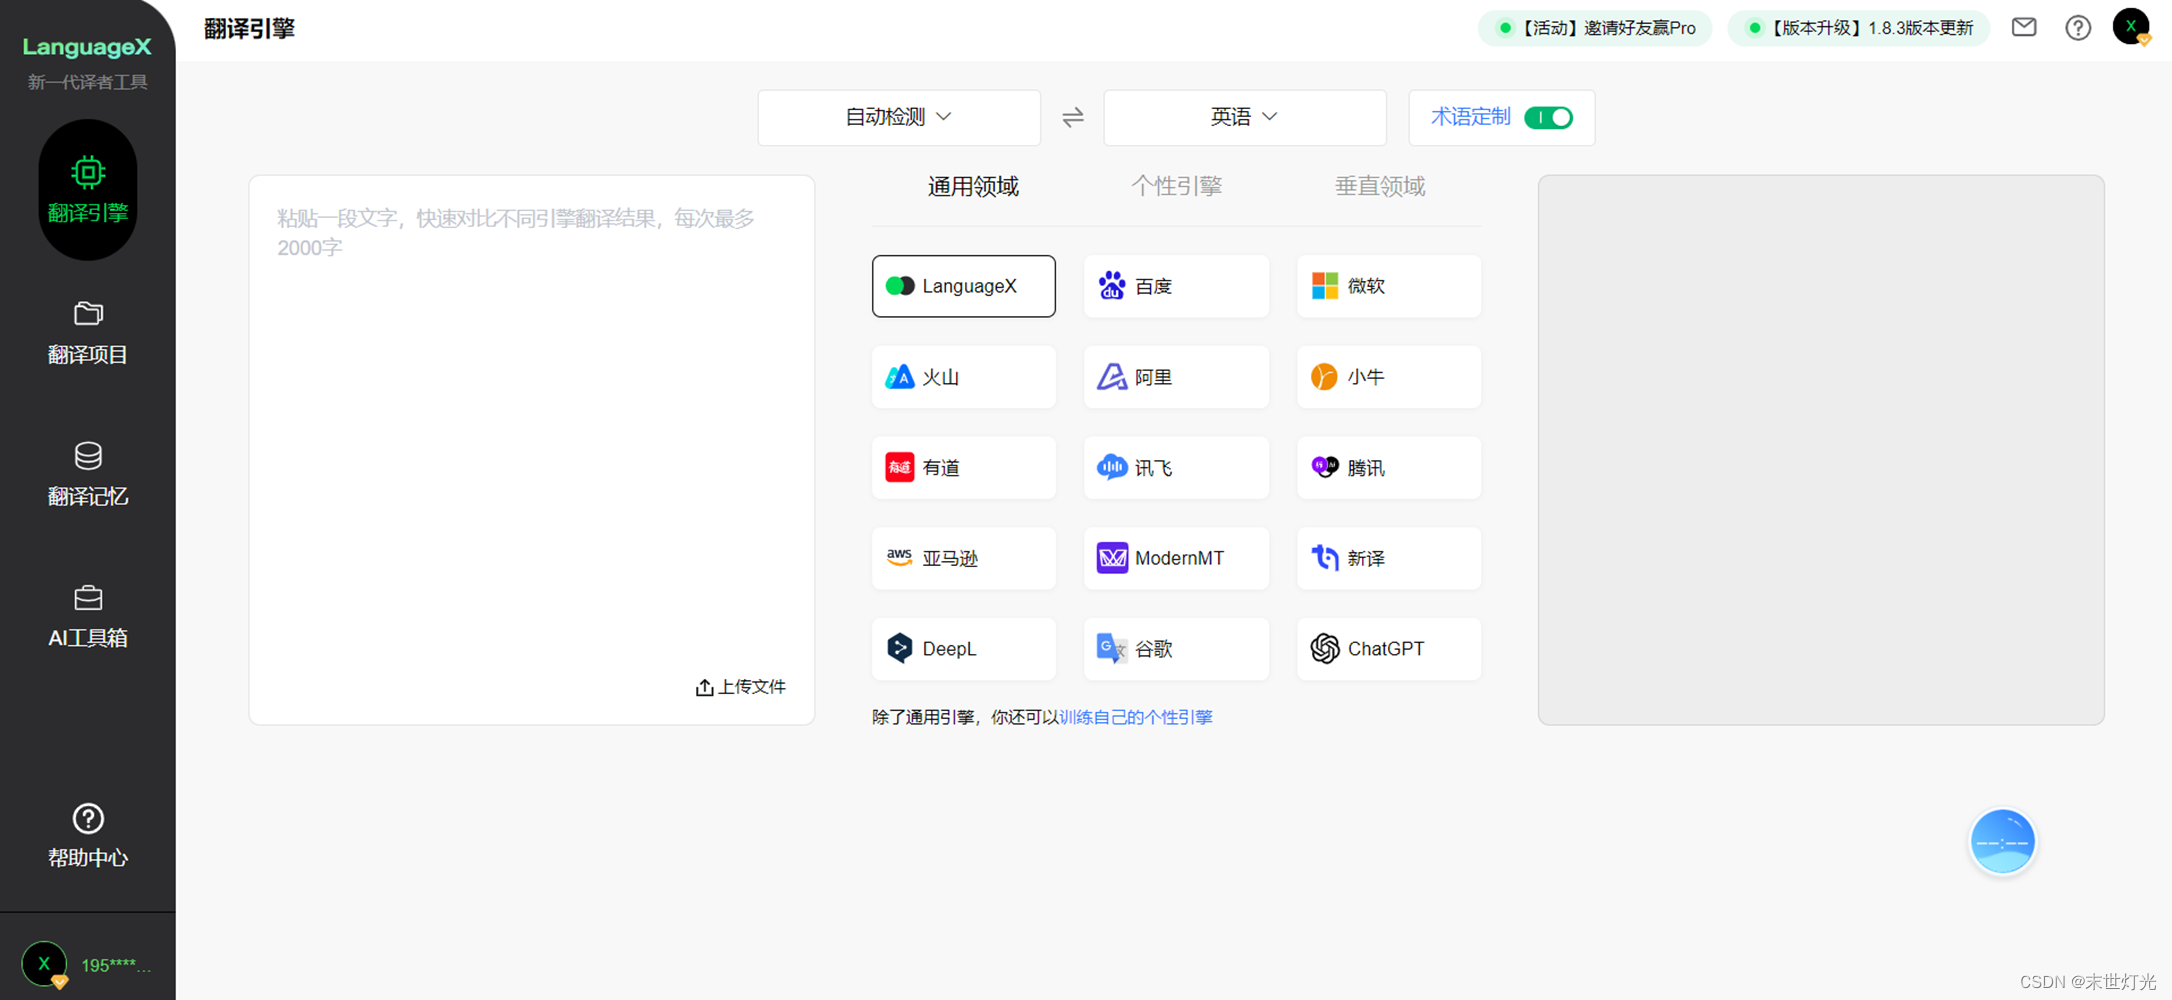Viewport: 2172px width, 1000px height.
Task: Open the 翻译记忆 database section
Action: [88, 474]
